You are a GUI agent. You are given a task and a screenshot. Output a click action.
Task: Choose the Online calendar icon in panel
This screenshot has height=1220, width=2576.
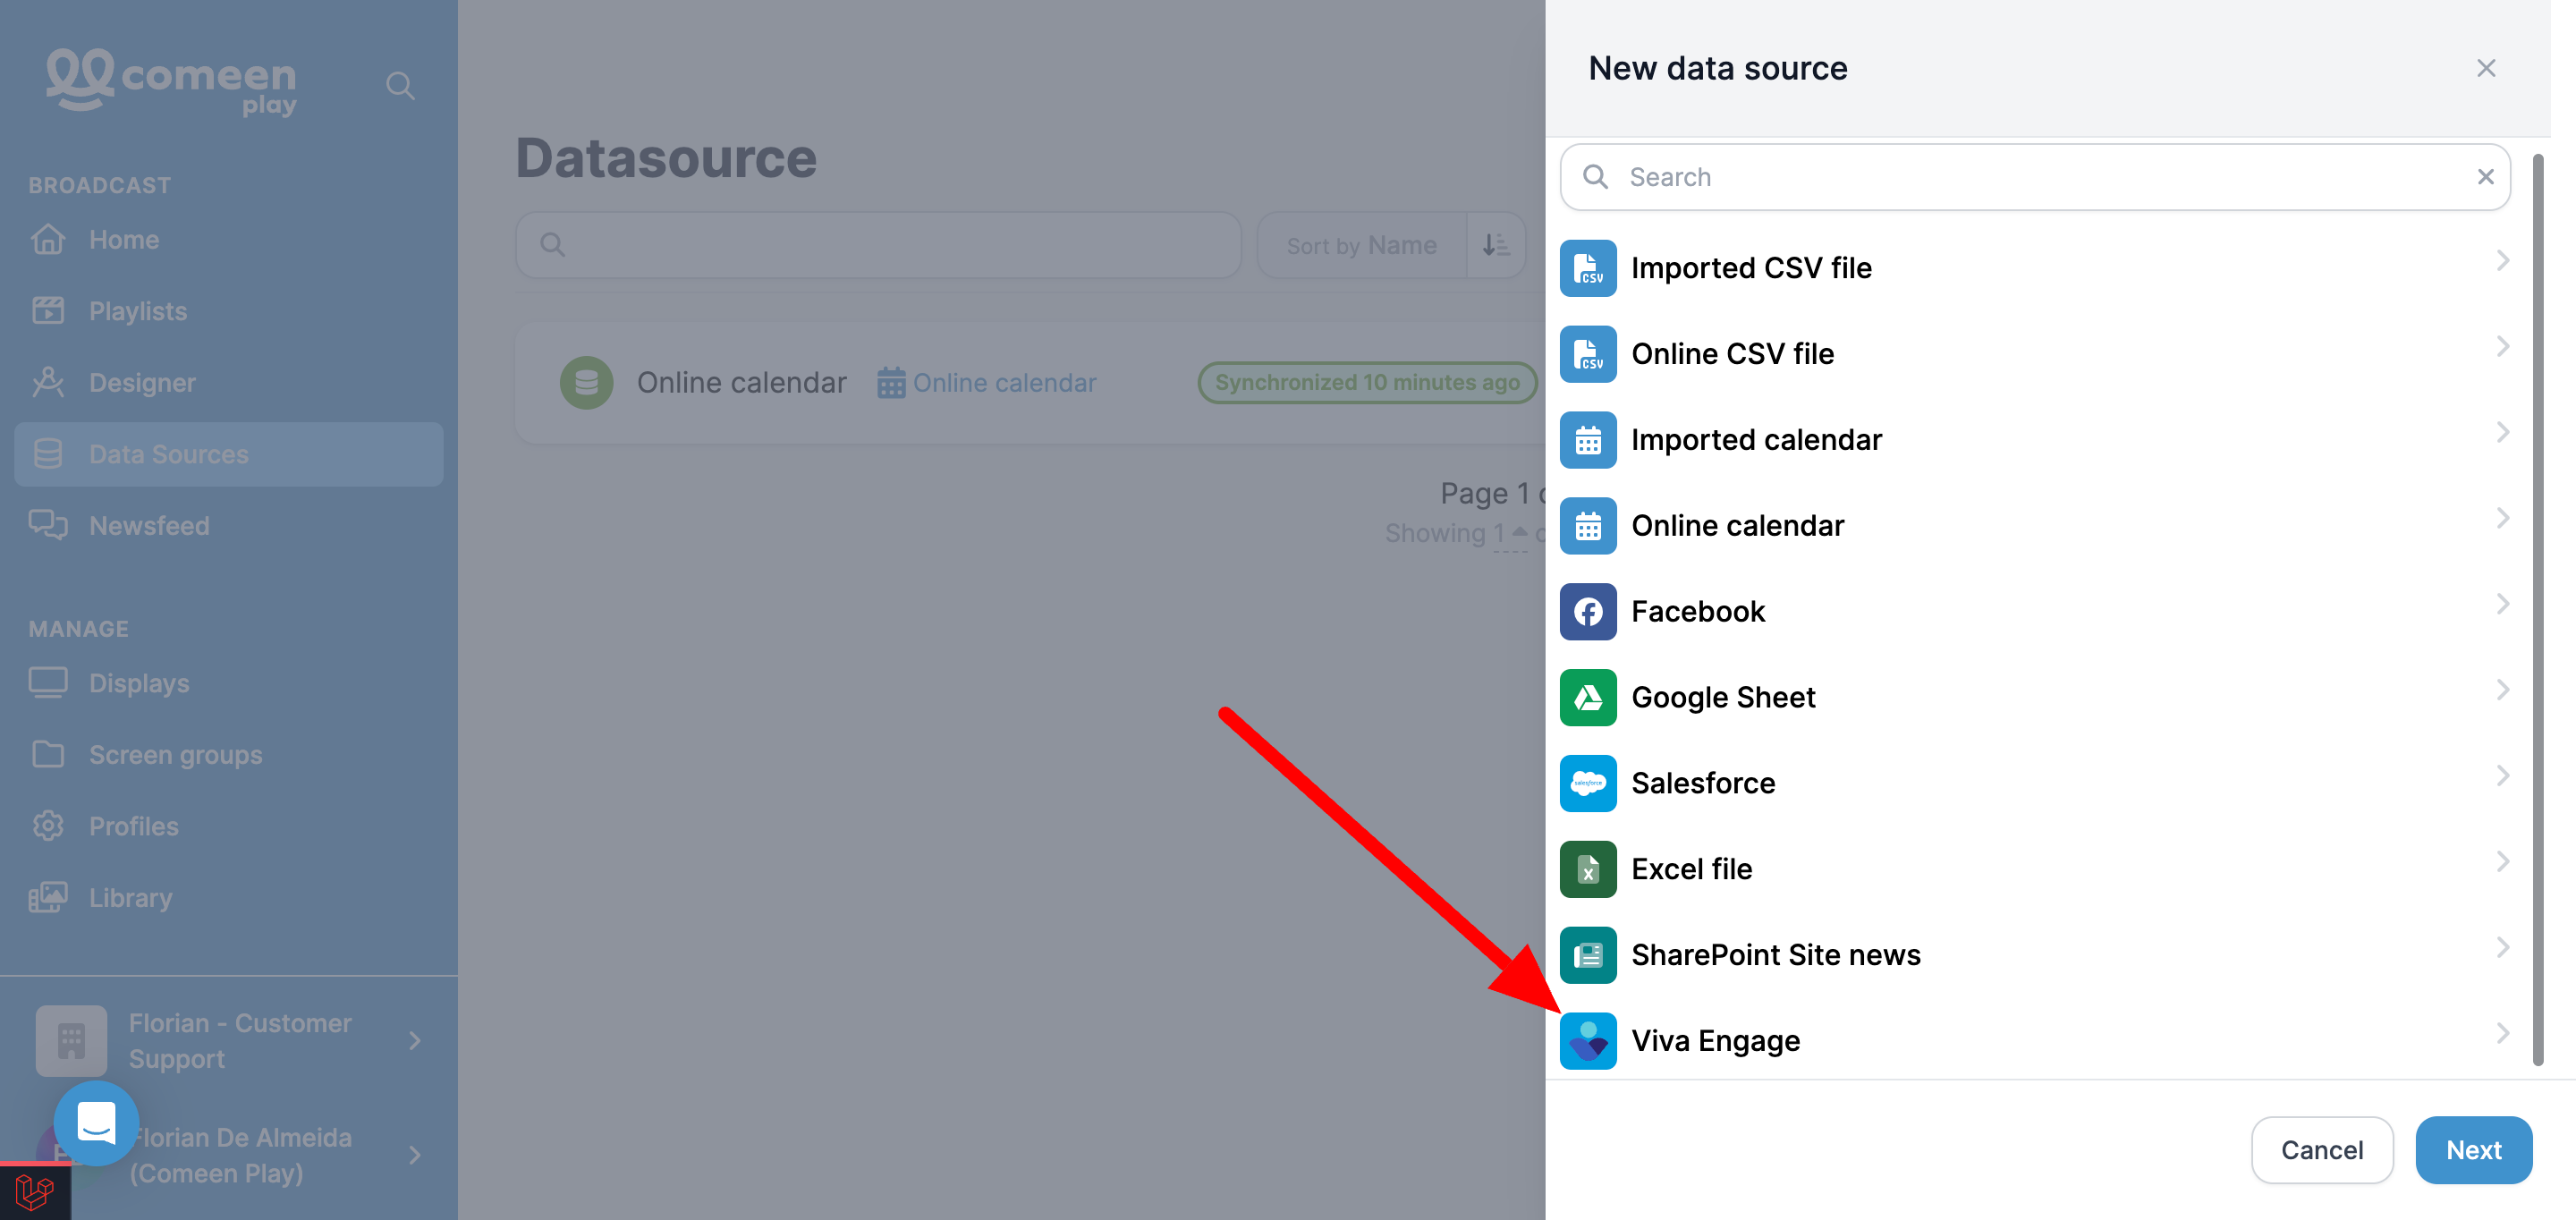[x=1588, y=526]
